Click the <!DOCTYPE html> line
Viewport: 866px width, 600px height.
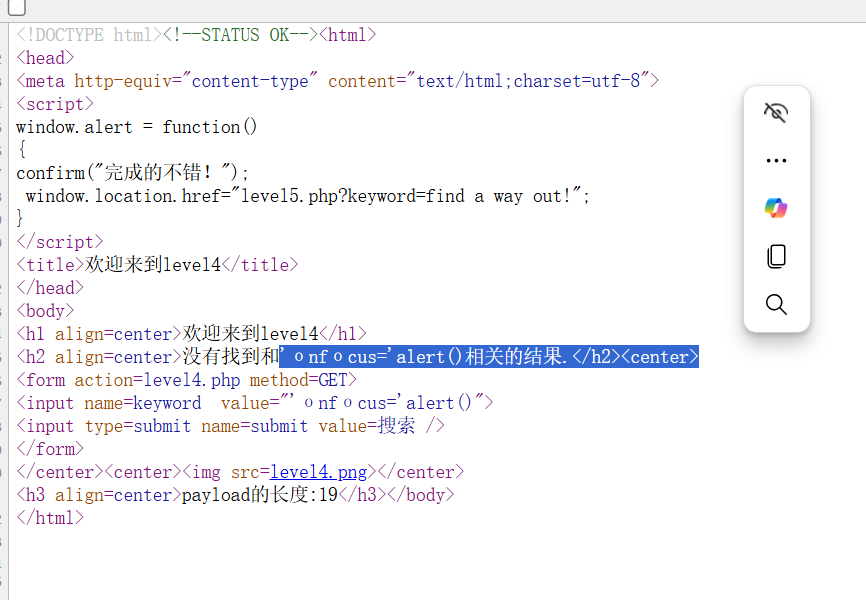pyautogui.click(x=89, y=35)
